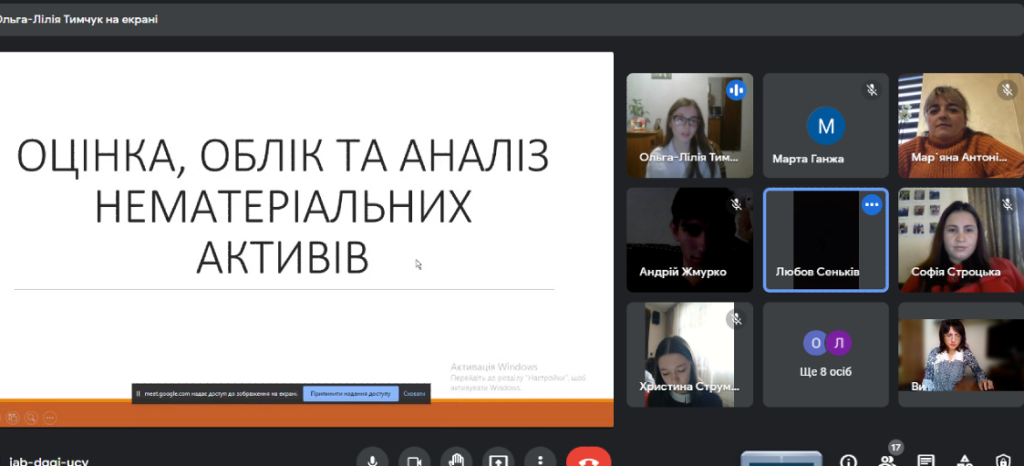This screenshot has height=466, width=1024.
Task: Click the stop sharing access button
Action: tap(351, 394)
